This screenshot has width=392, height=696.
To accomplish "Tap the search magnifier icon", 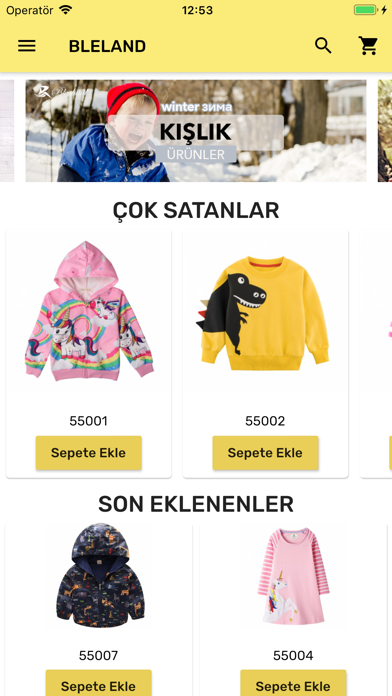I will (x=323, y=46).
